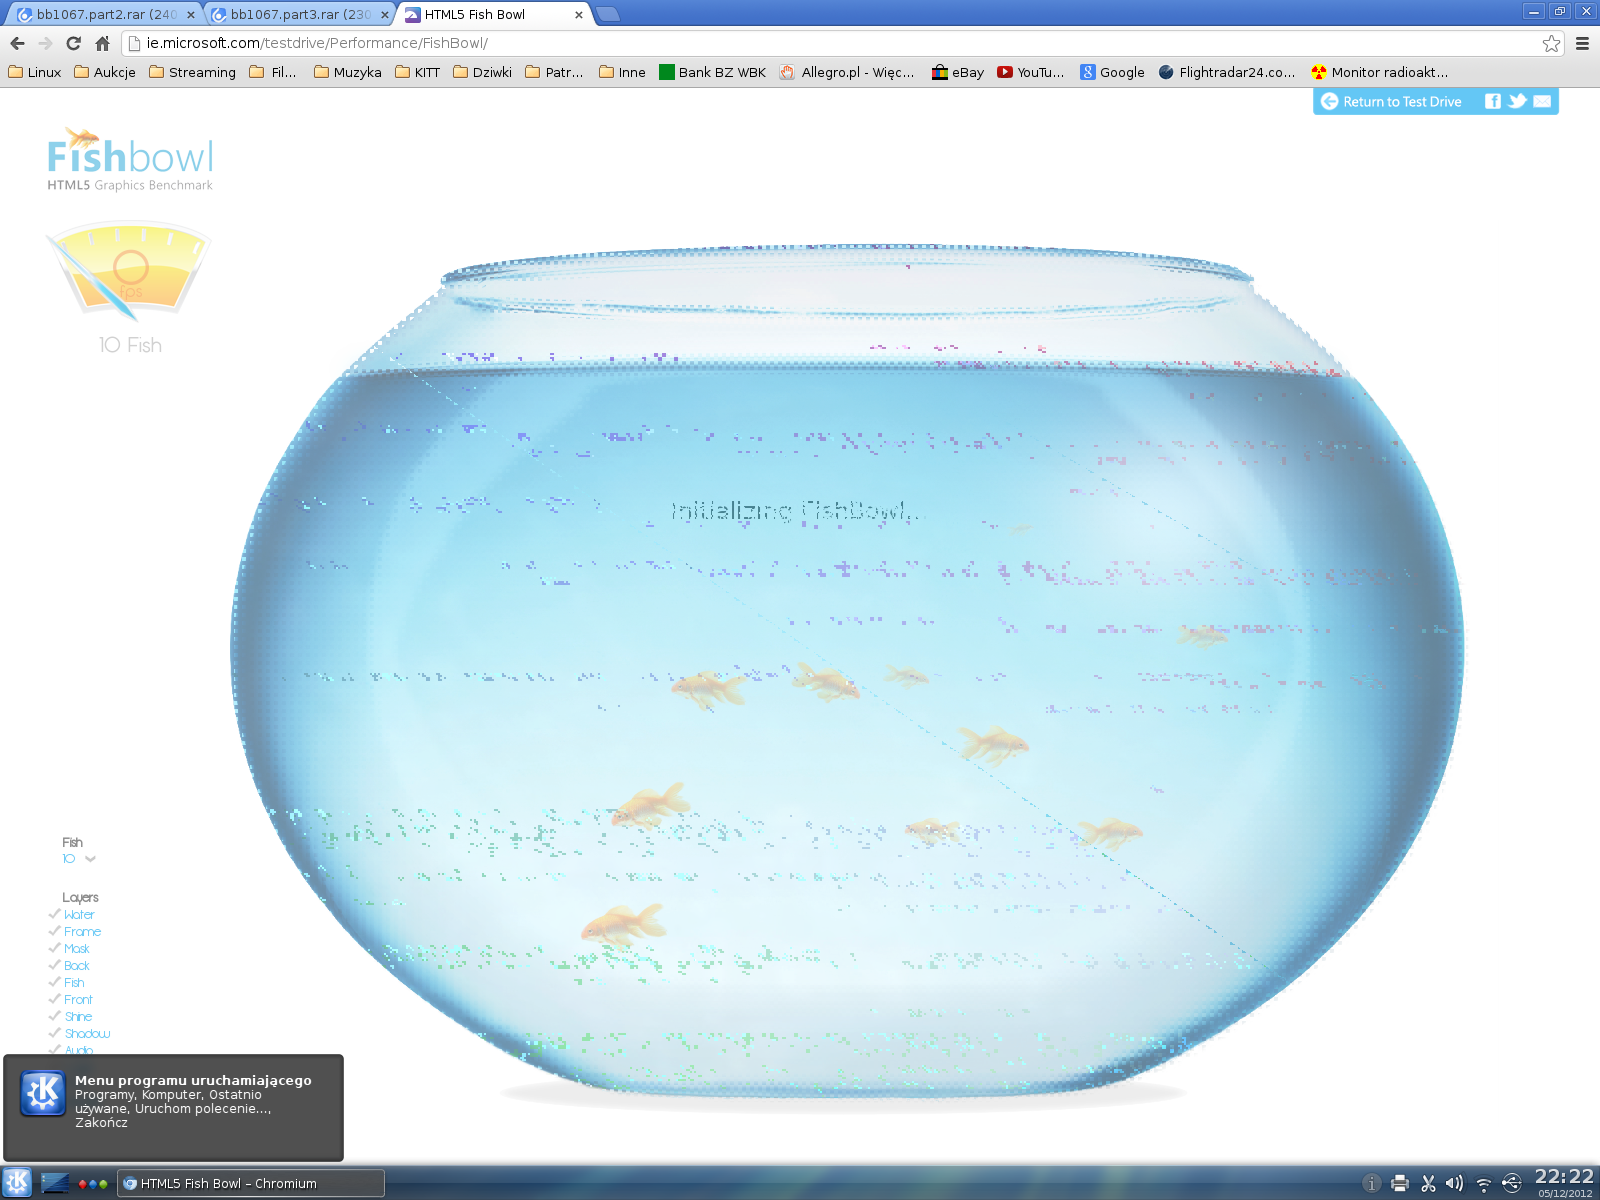
Task: Click the email envelope share icon
Action: click(x=1542, y=101)
